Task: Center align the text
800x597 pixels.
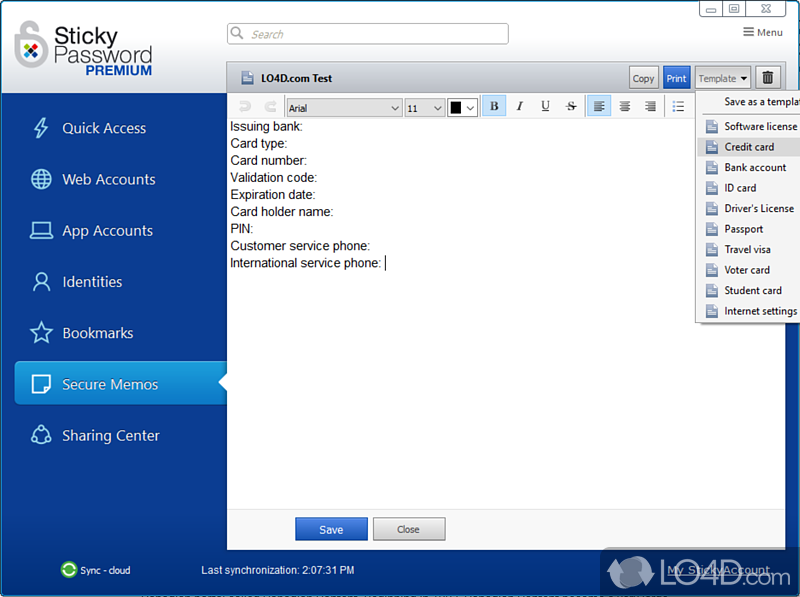Action: point(624,106)
